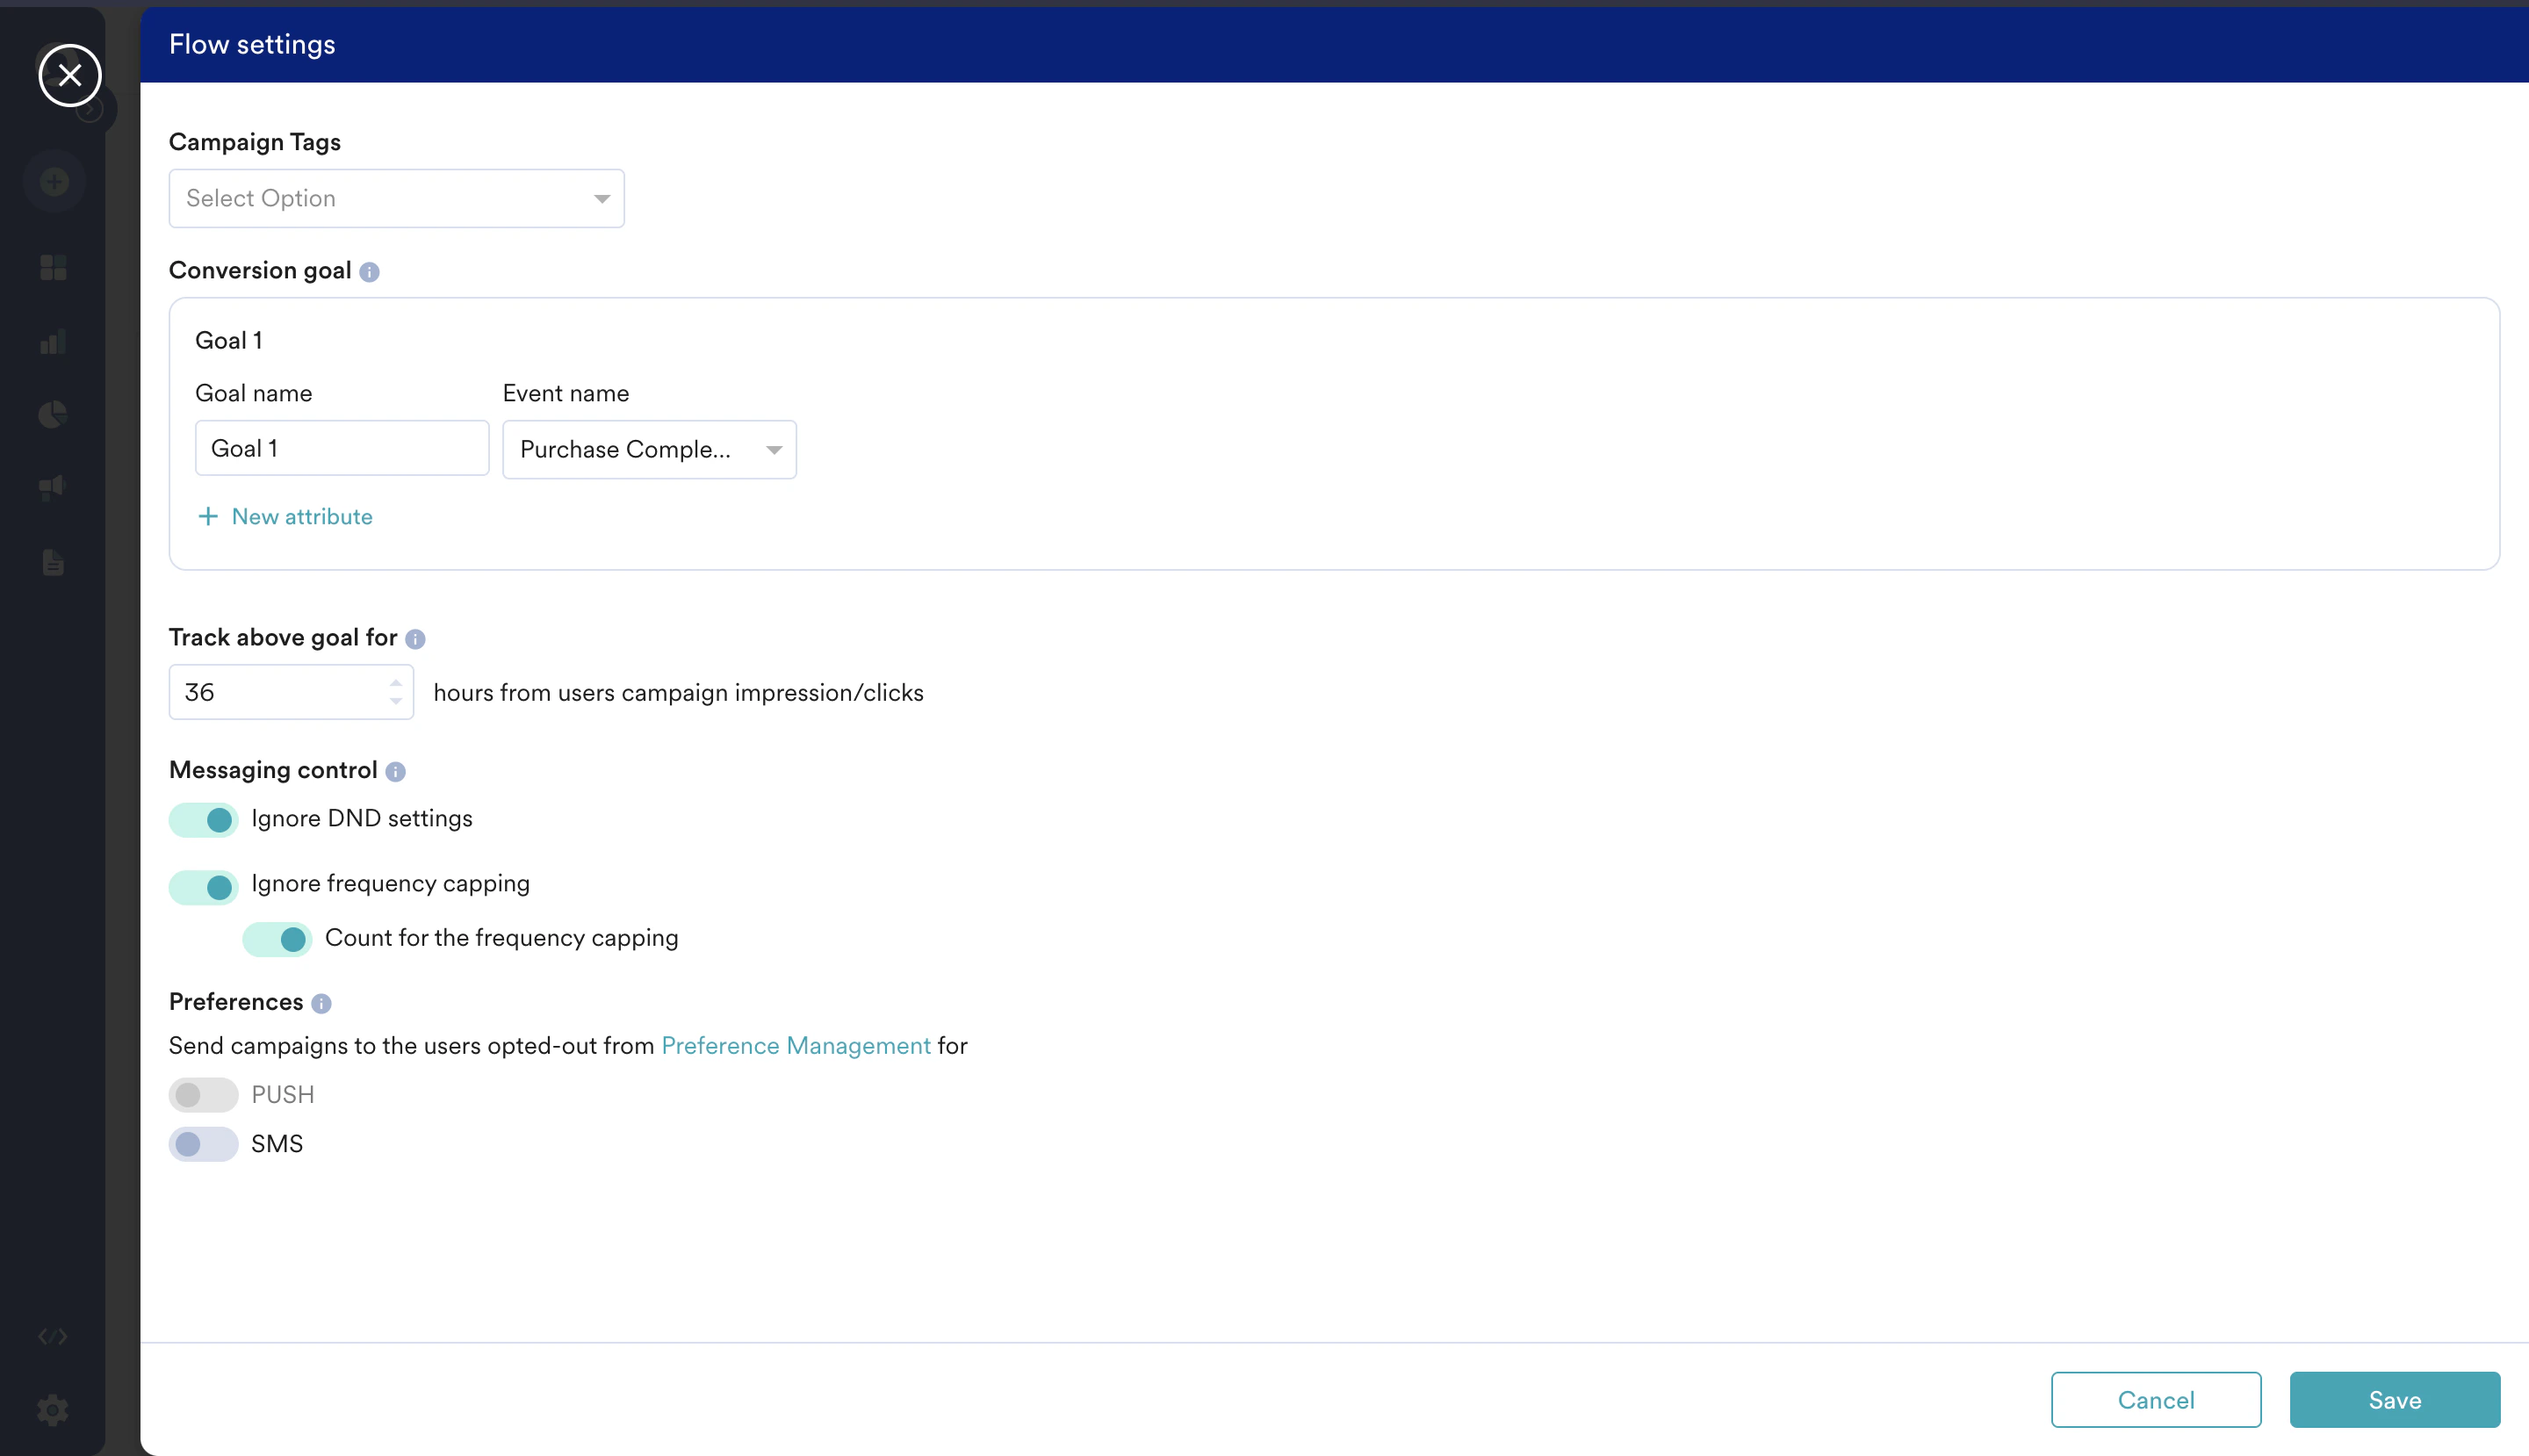Viewport: 2529px width, 1456px height.
Task: Open the Preference Management link
Action: click(796, 1045)
